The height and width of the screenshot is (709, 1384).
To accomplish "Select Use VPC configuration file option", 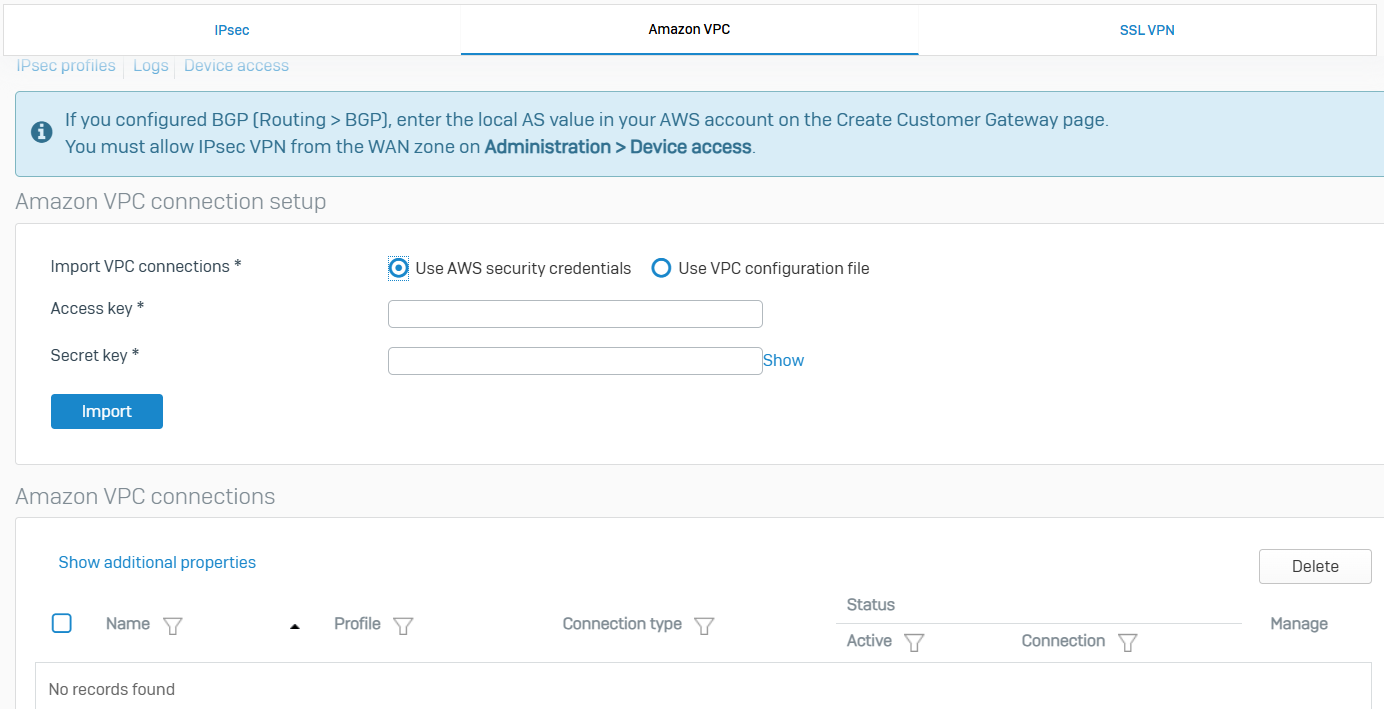I will pos(661,268).
